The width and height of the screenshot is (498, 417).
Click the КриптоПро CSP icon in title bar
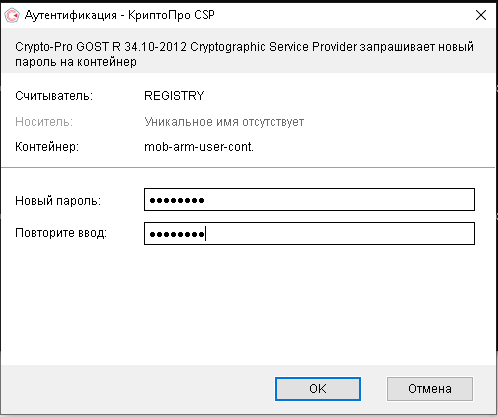[x=12, y=15]
